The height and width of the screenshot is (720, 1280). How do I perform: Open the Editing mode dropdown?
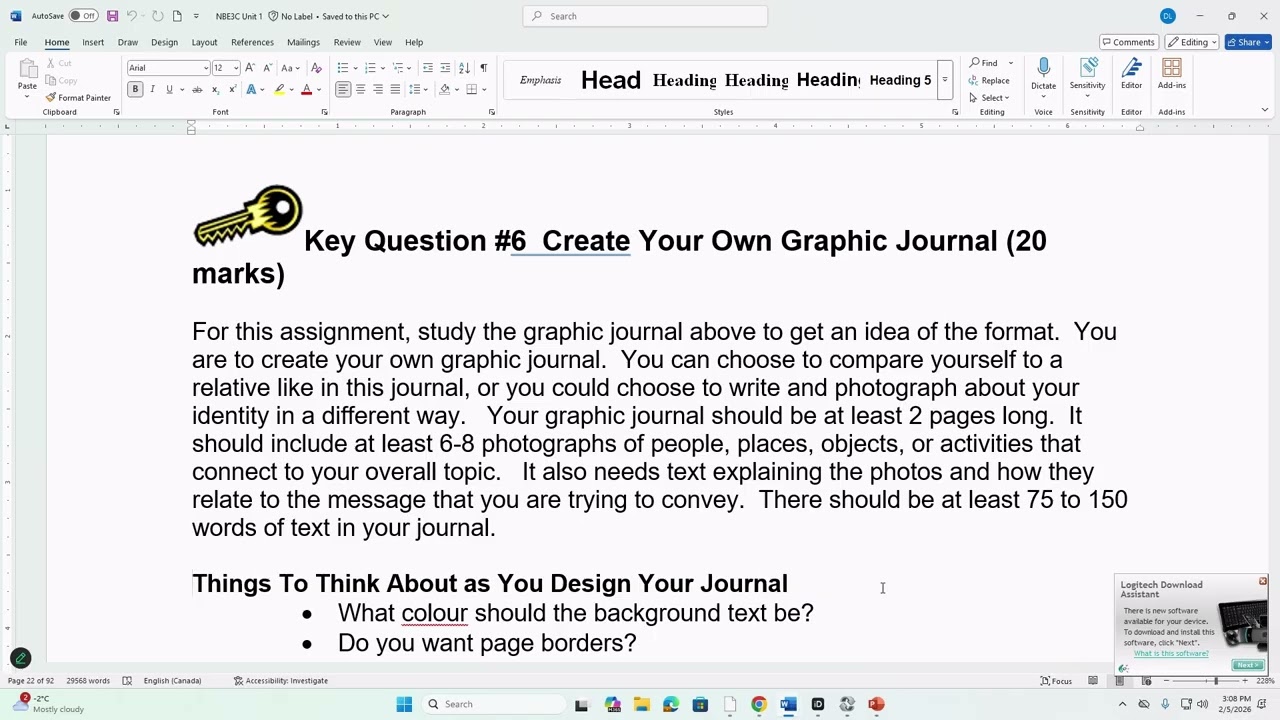[x=1194, y=42]
